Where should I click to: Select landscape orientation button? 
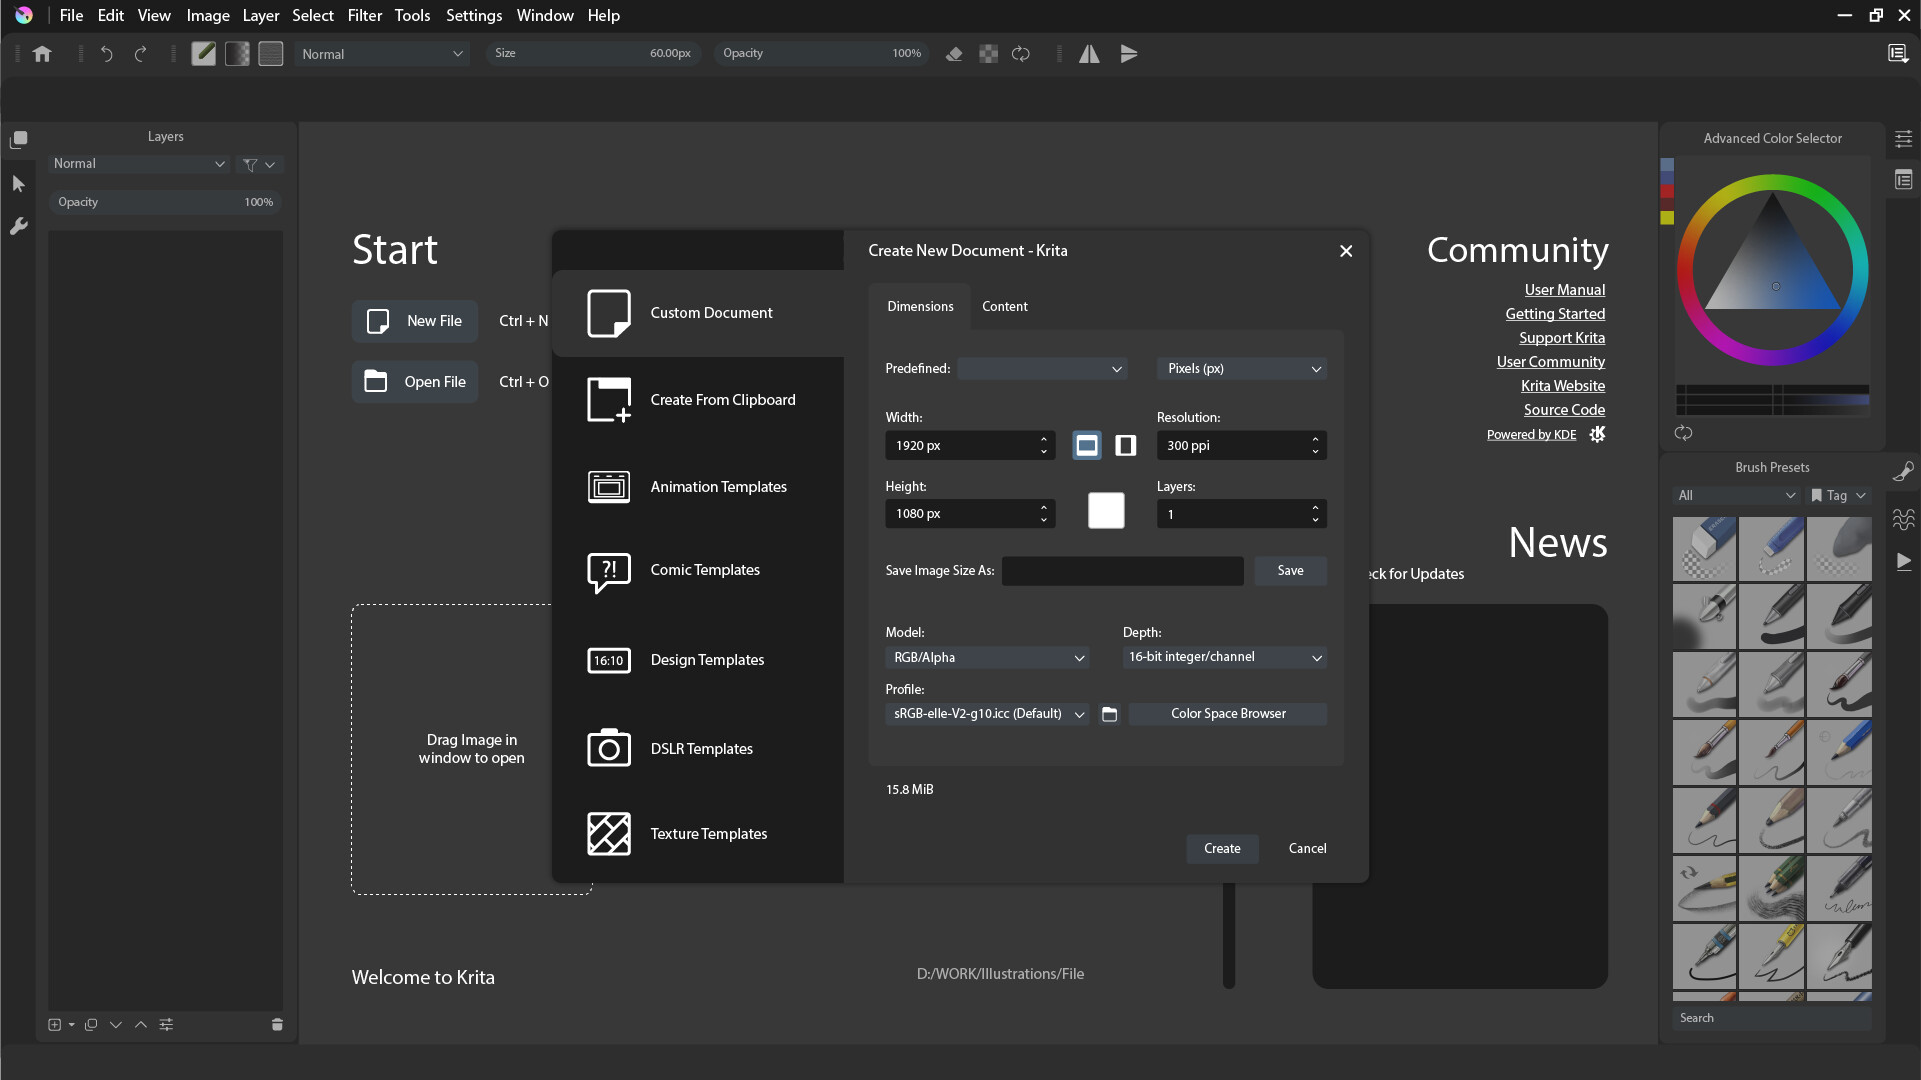click(x=1087, y=445)
